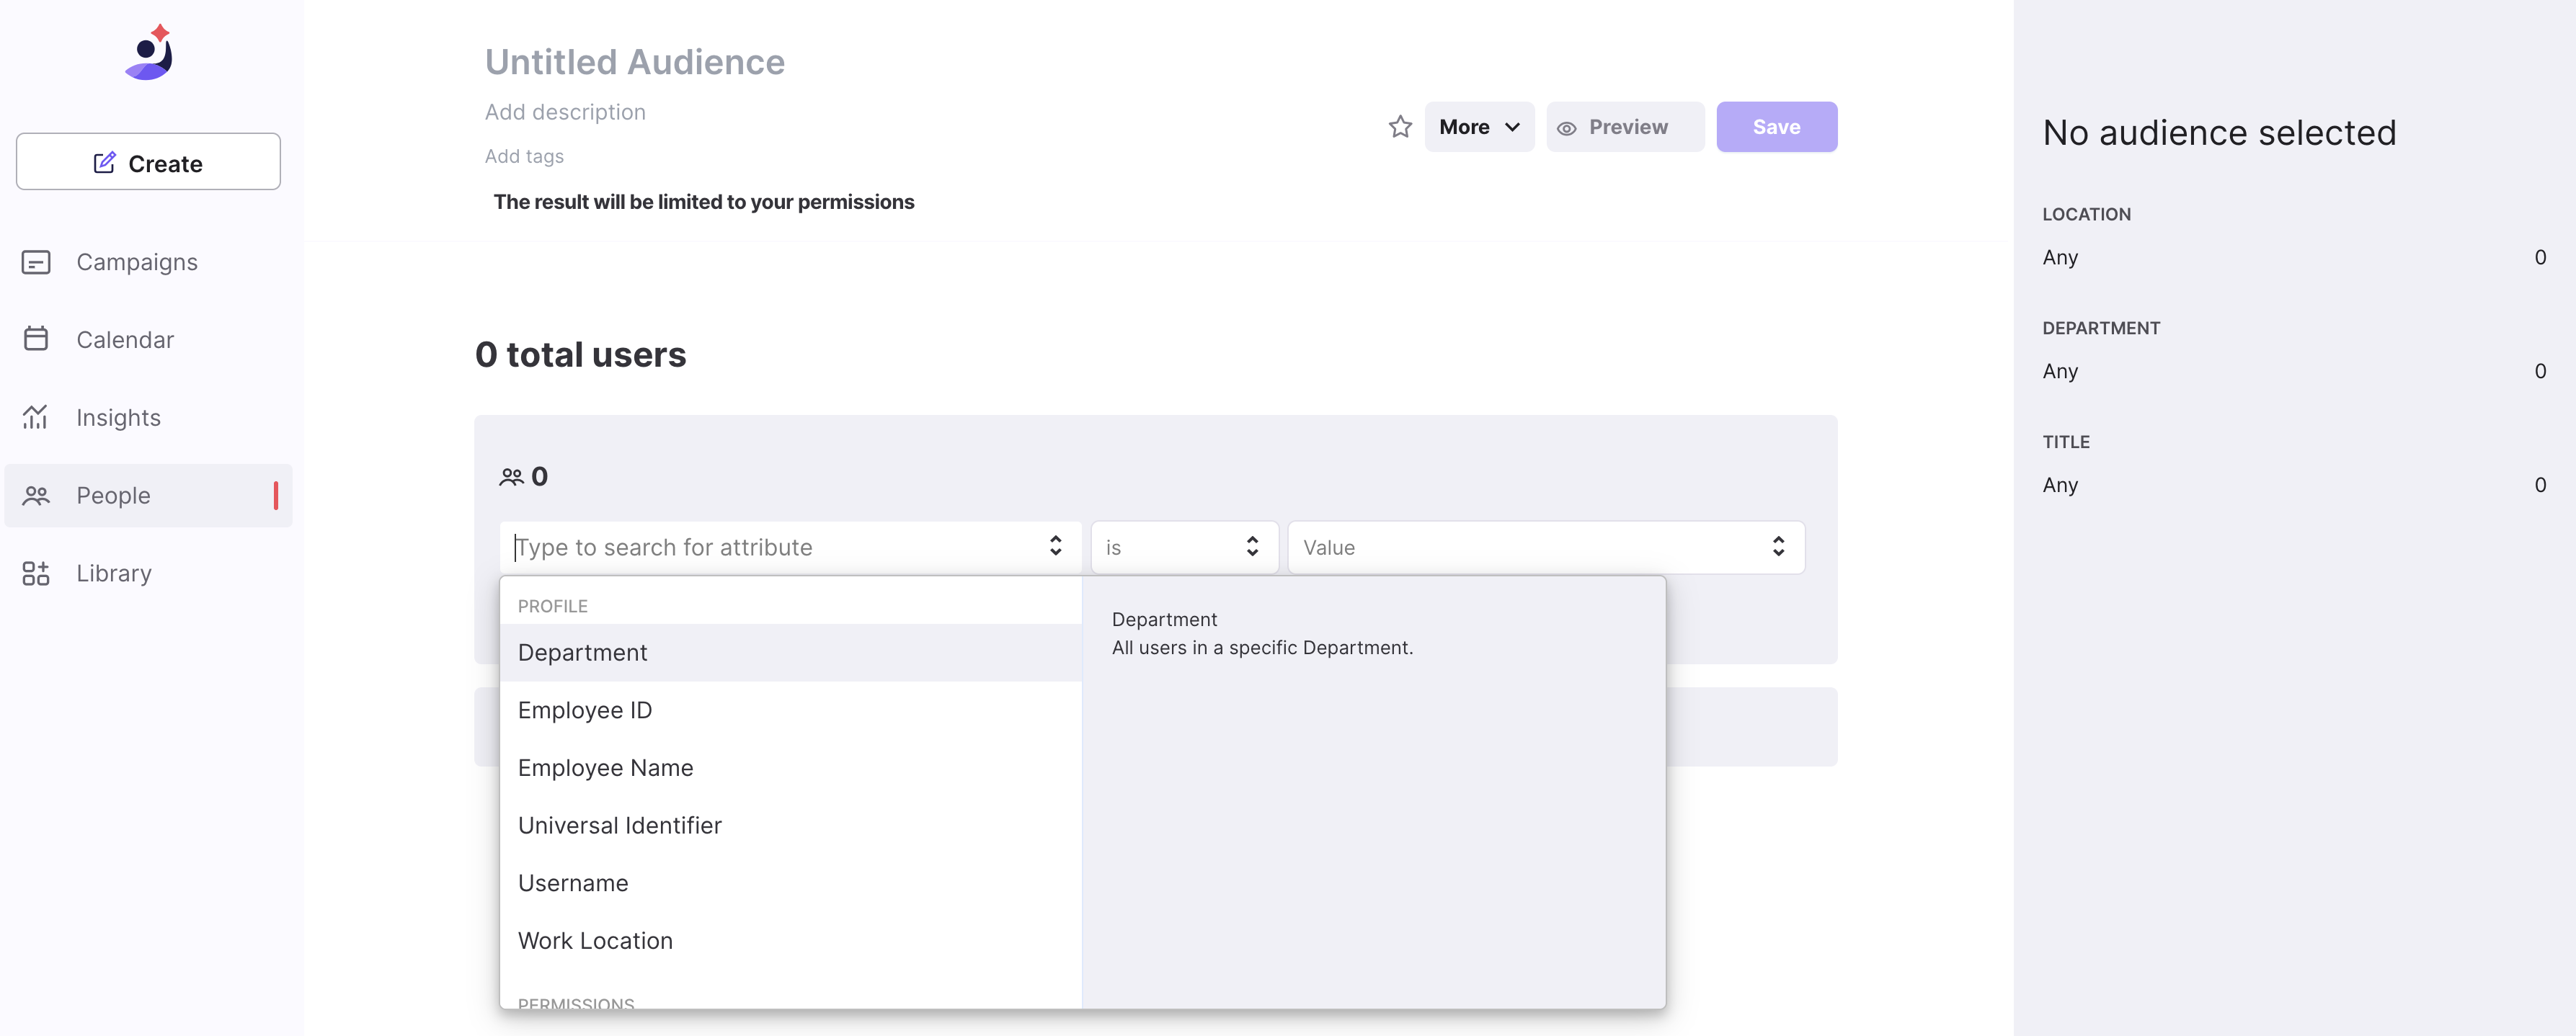The width and height of the screenshot is (2576, 1036).
Task: Open Campaigns in sidebar
Action: pos(148,262)
